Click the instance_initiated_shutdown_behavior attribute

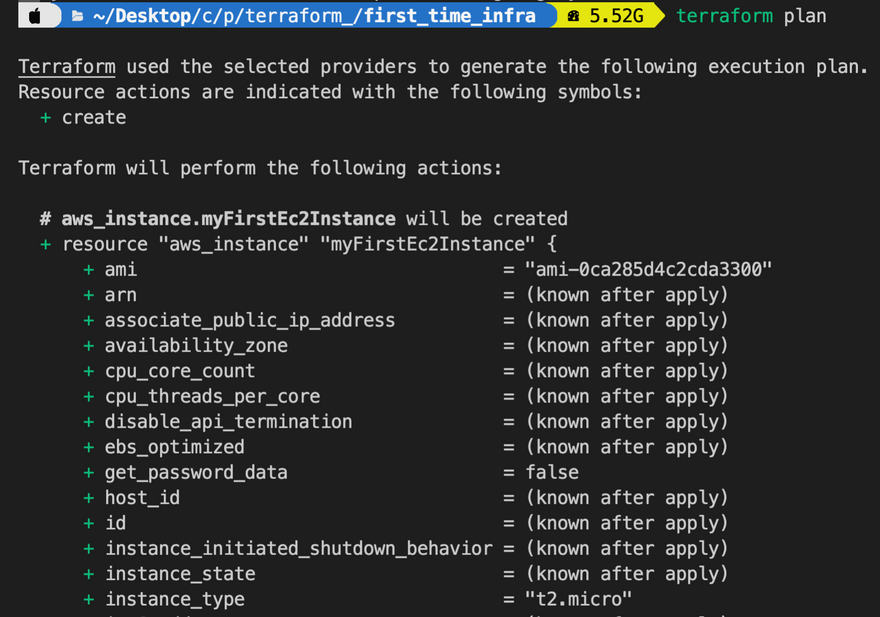299,548
